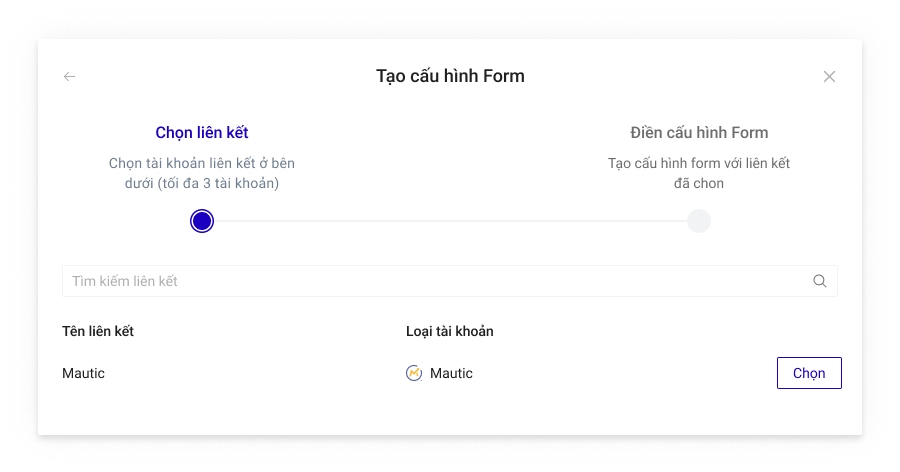This screenshot has width=900, height=472.
Task: Click the Mautic logo icon
Action: [x=414, y=373]
